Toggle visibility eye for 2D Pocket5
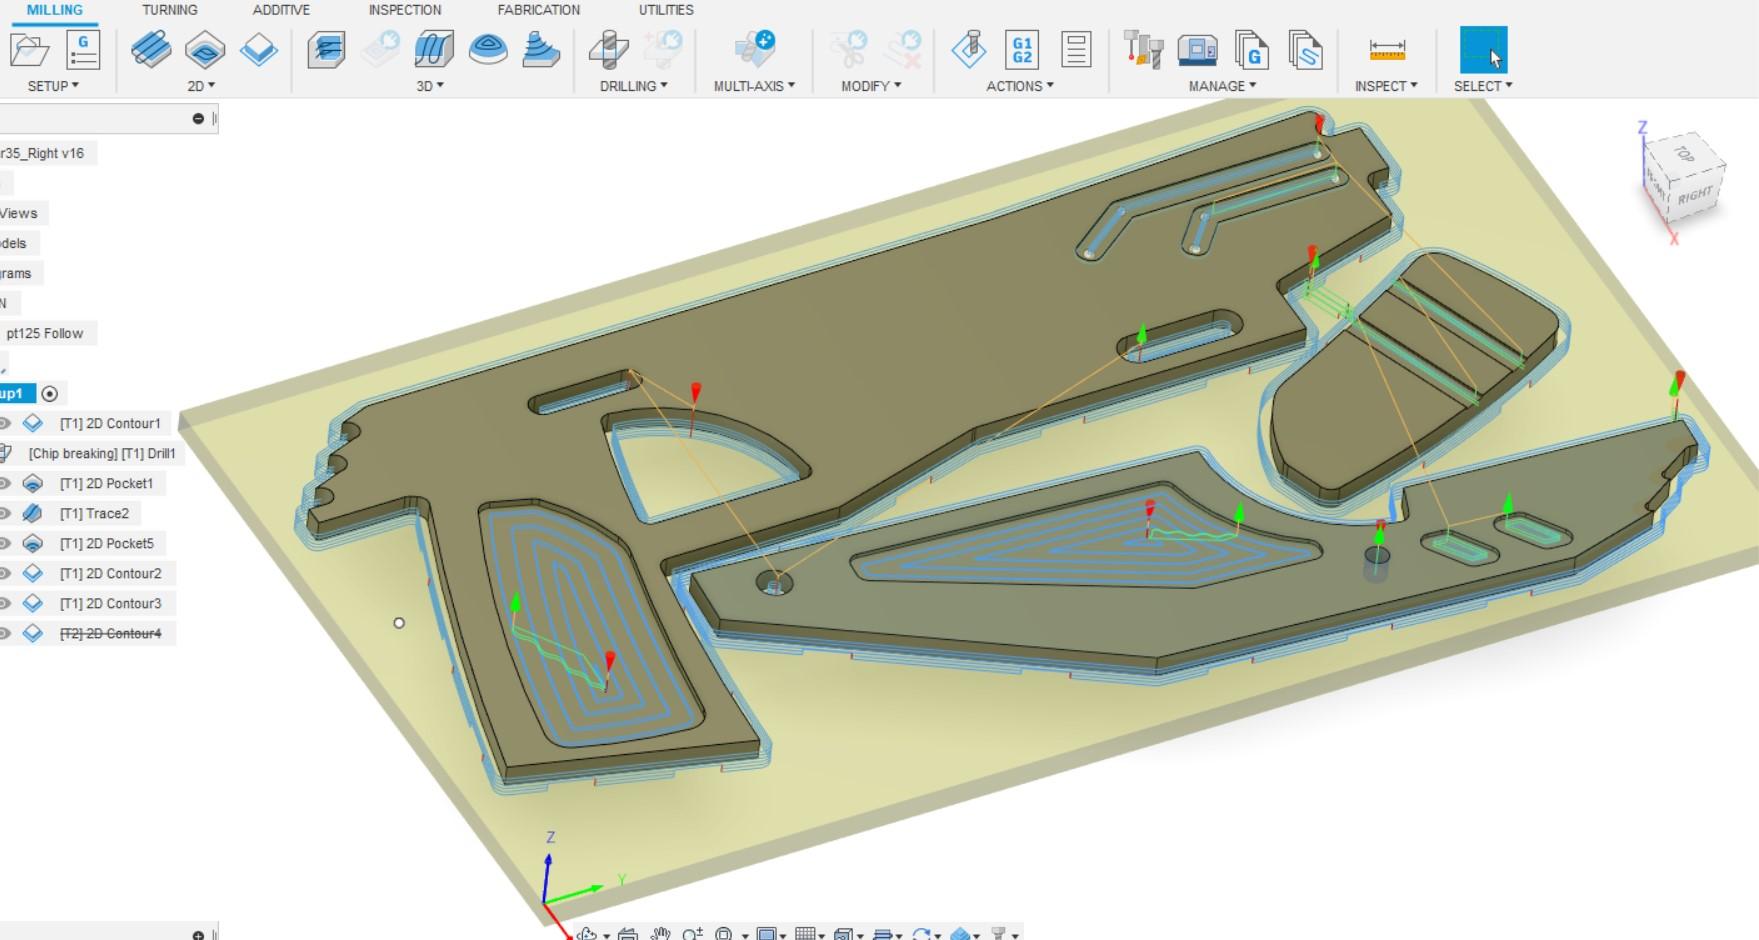Screen dimensions: 1759x940 (5, 543)
